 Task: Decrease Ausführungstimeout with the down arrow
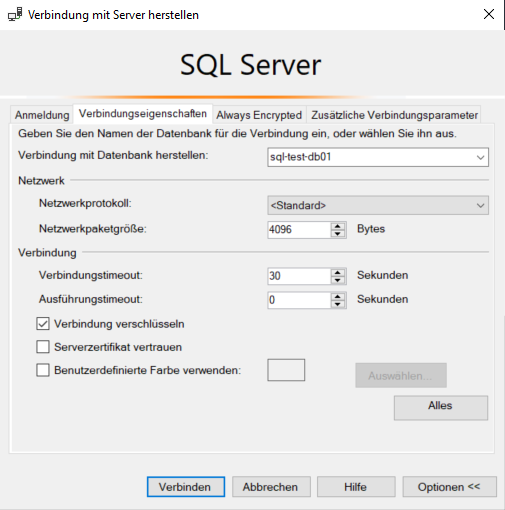coord(338,304)
